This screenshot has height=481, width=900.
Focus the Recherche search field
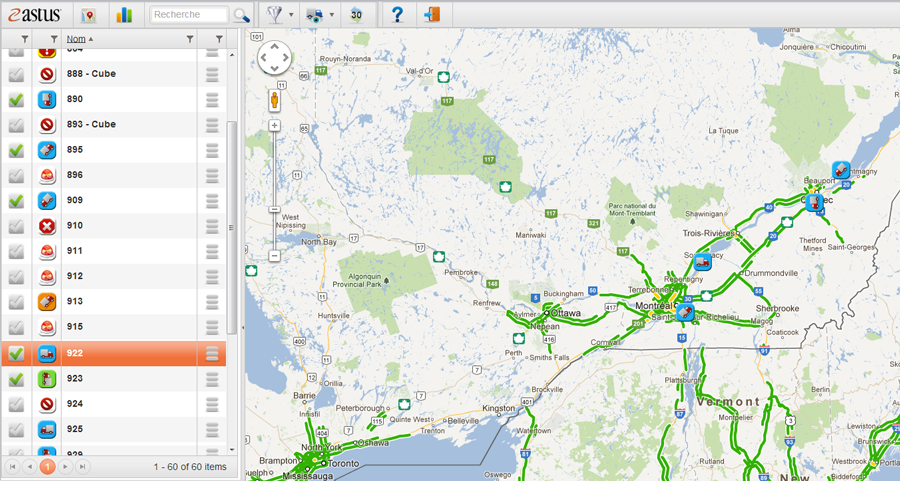pos(189,15)
